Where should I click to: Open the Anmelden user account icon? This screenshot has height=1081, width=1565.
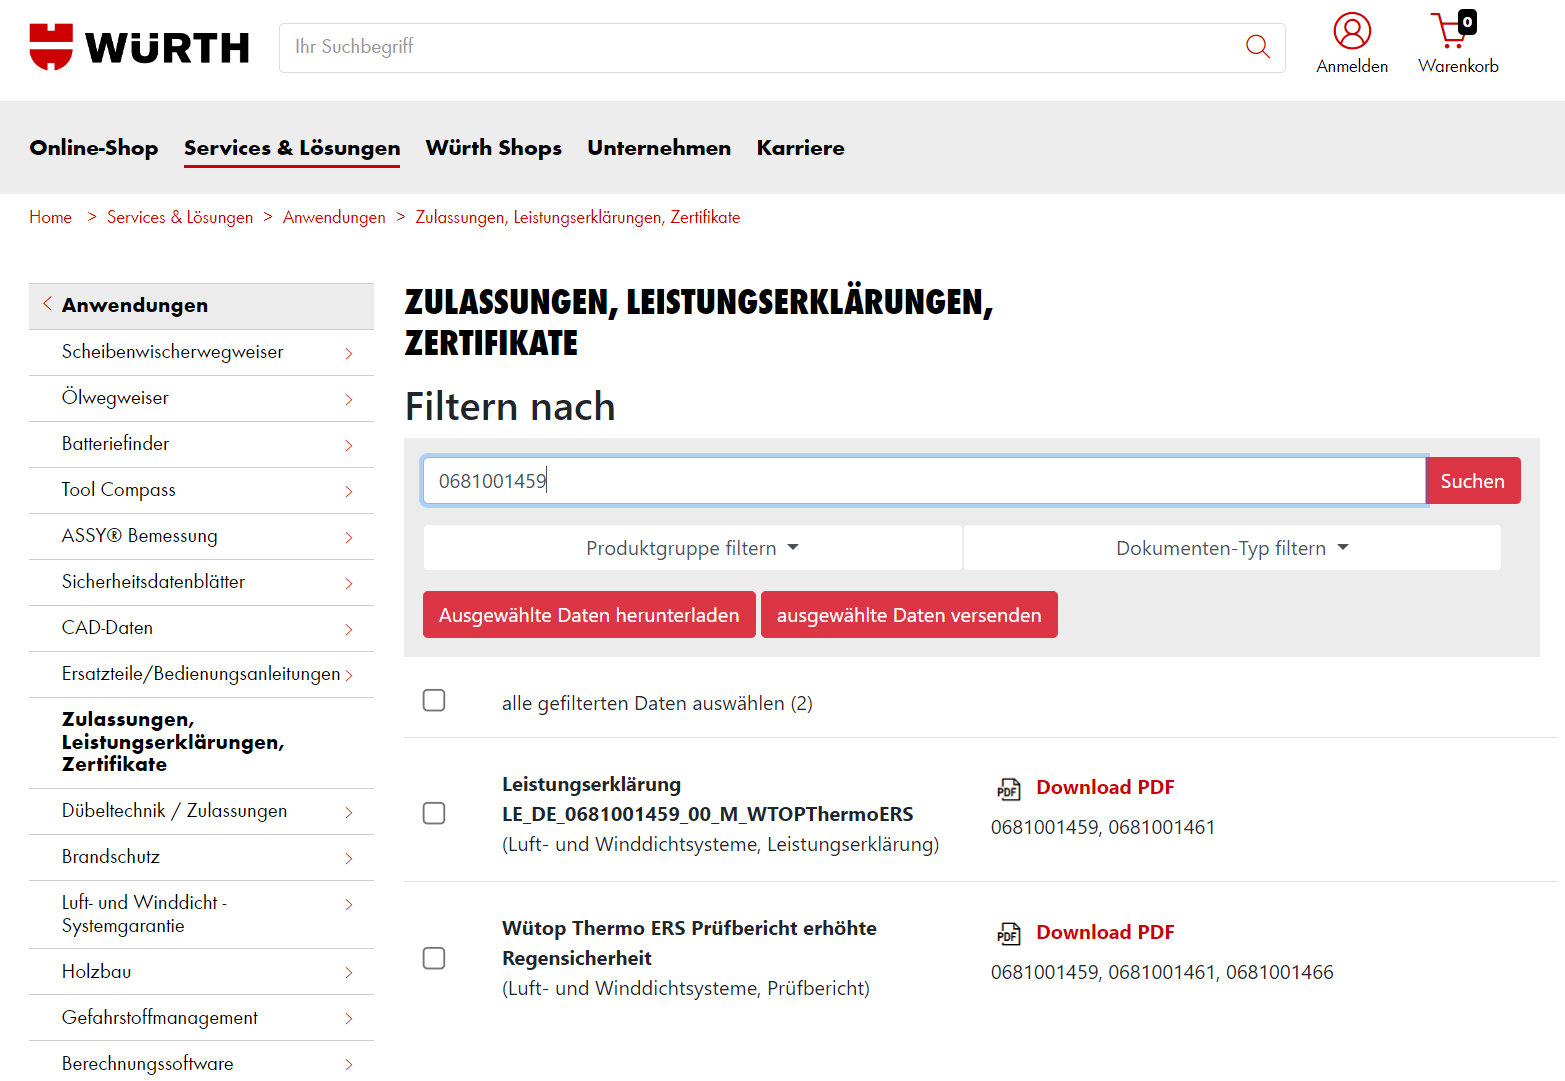point(1352,31)
